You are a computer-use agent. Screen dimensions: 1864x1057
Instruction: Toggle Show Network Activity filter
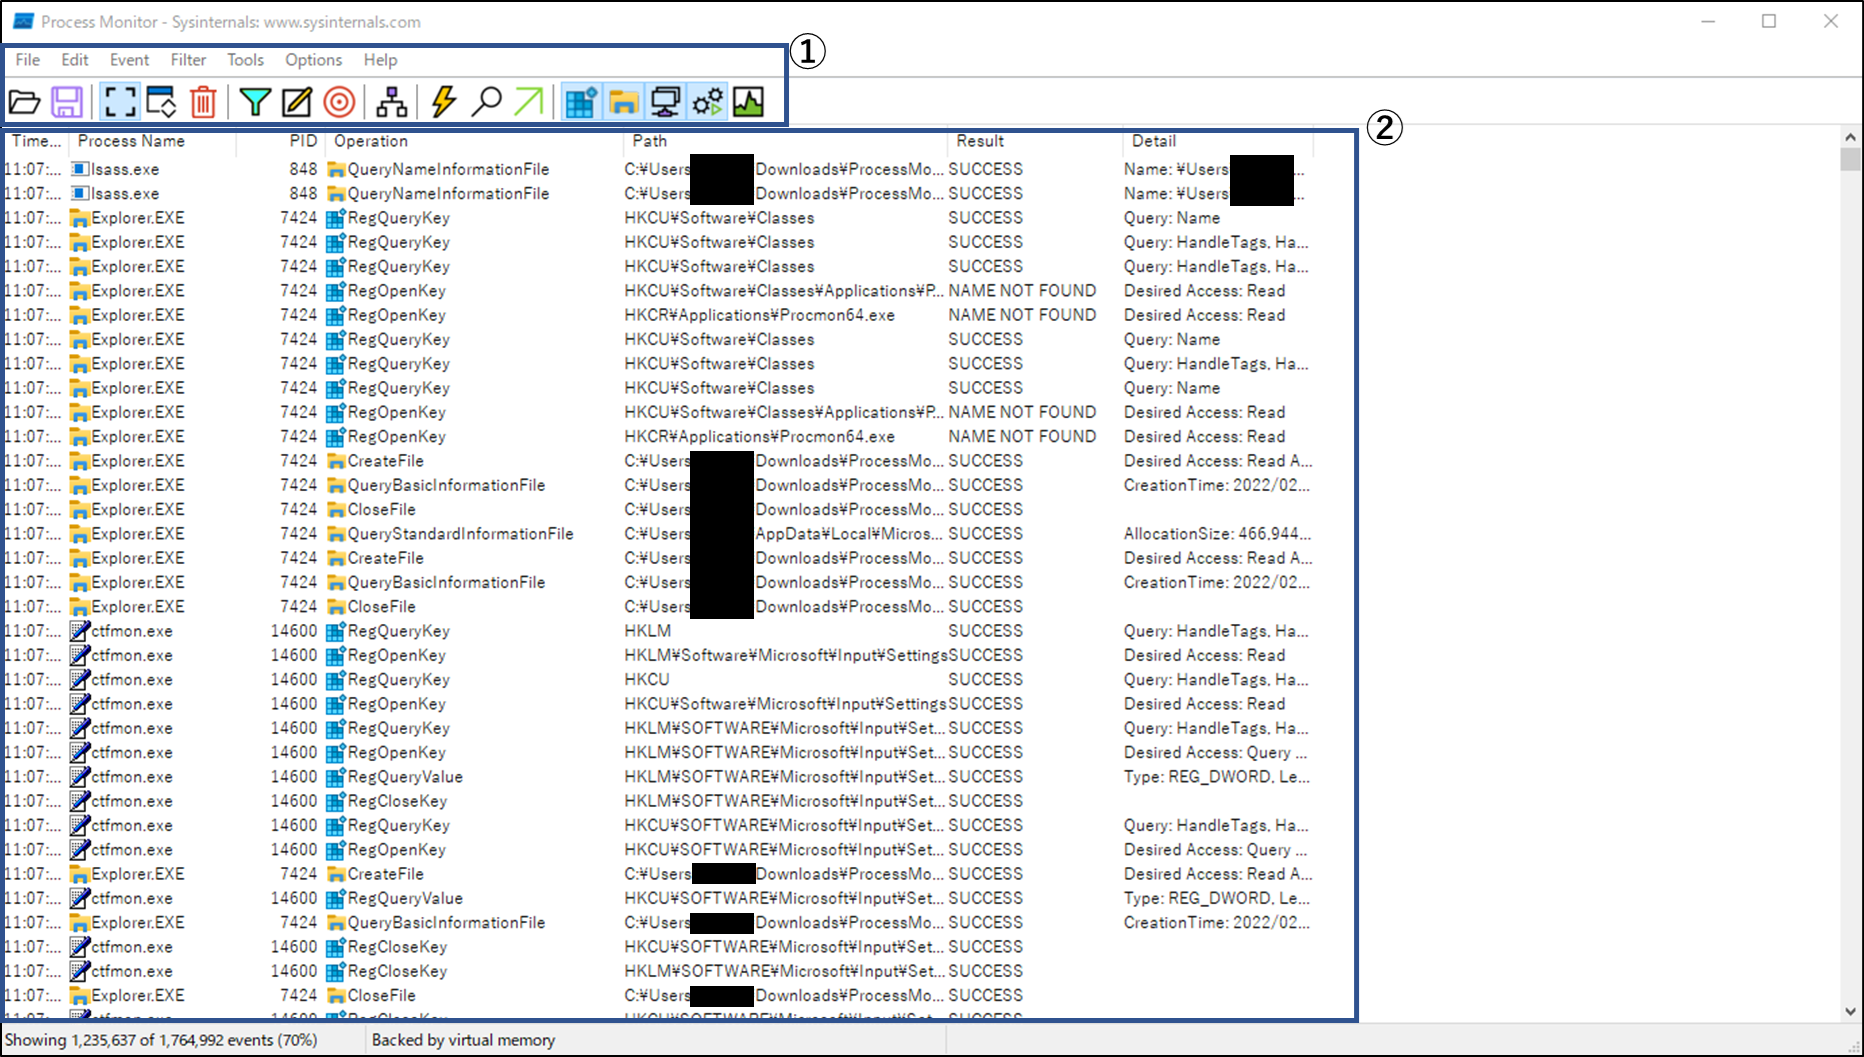click(x=665, y=102)
